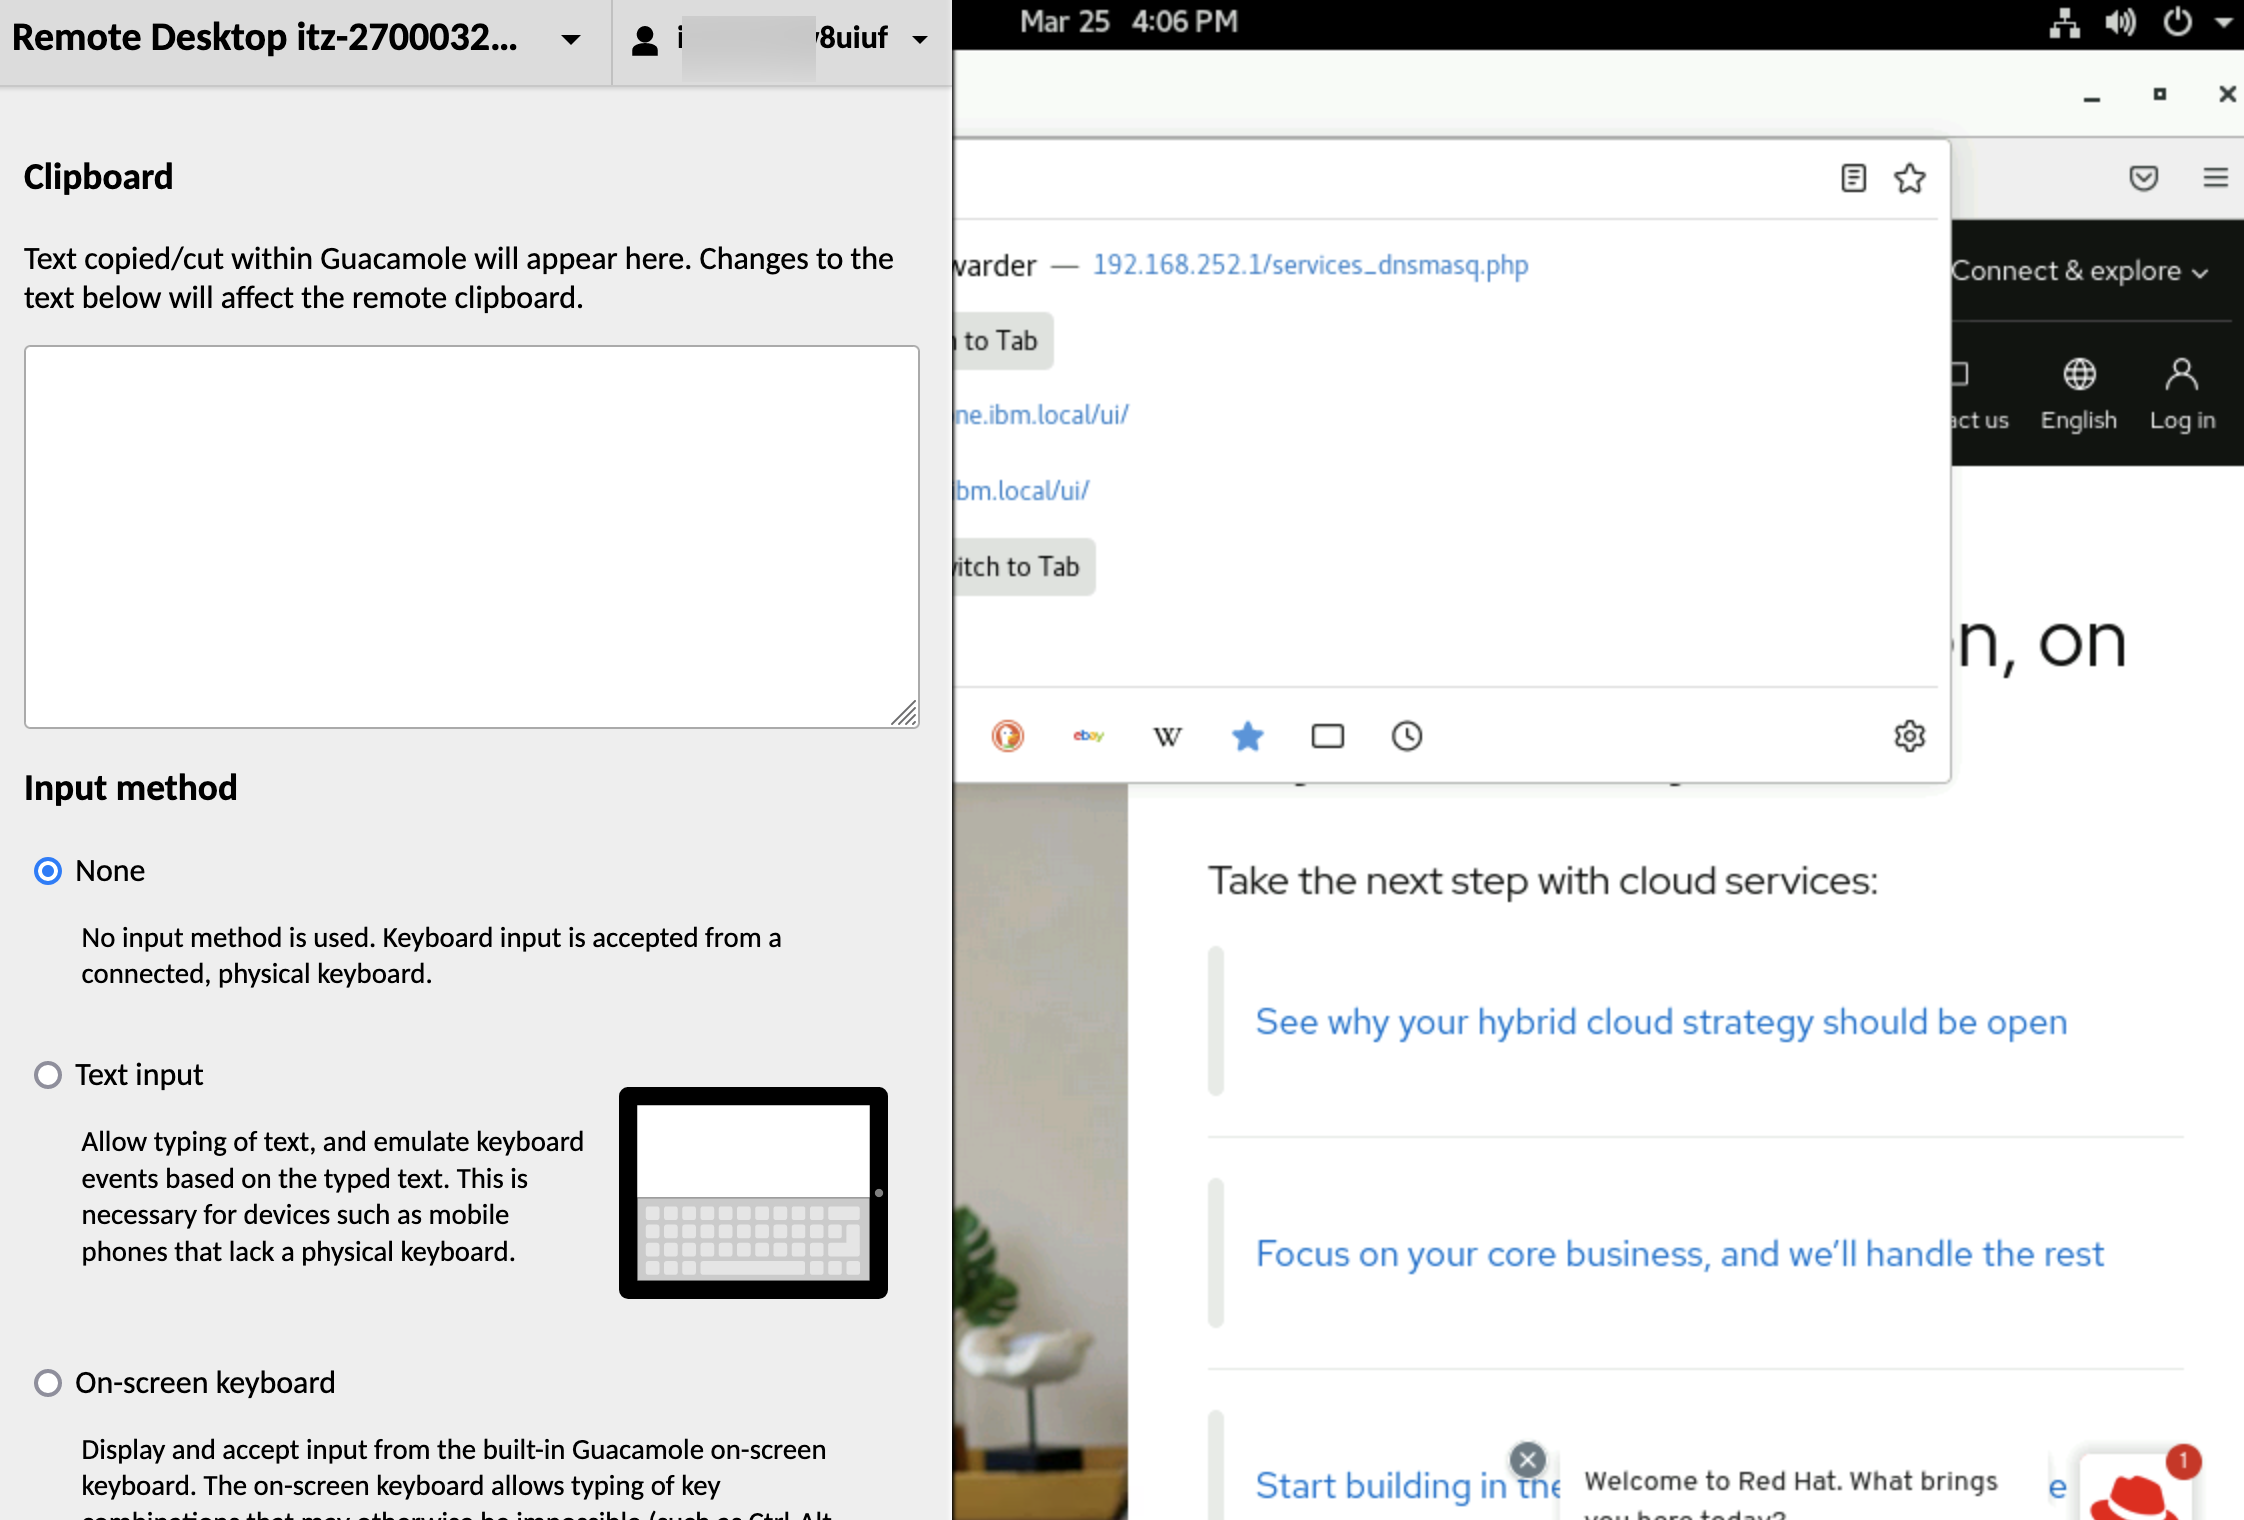Open search settings gear icon
Screen dimensions: 2244x1520
[x=1909, y=736]
